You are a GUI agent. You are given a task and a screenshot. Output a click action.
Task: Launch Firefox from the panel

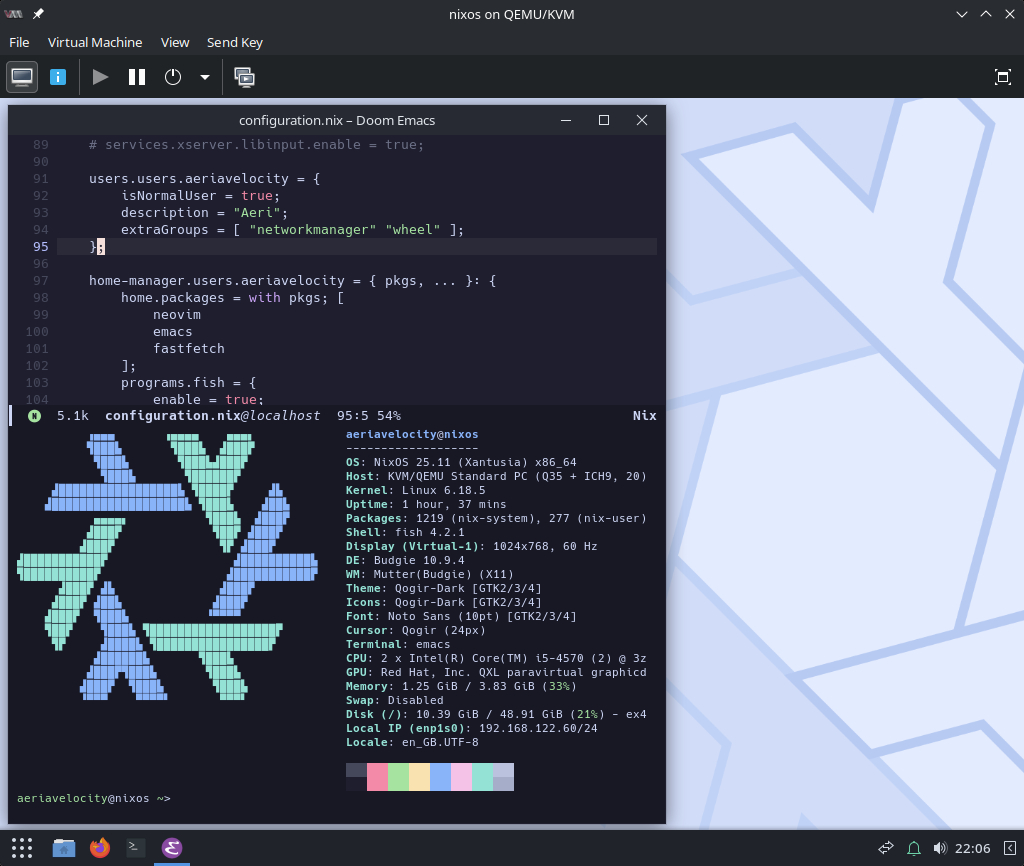coord(99,848)
